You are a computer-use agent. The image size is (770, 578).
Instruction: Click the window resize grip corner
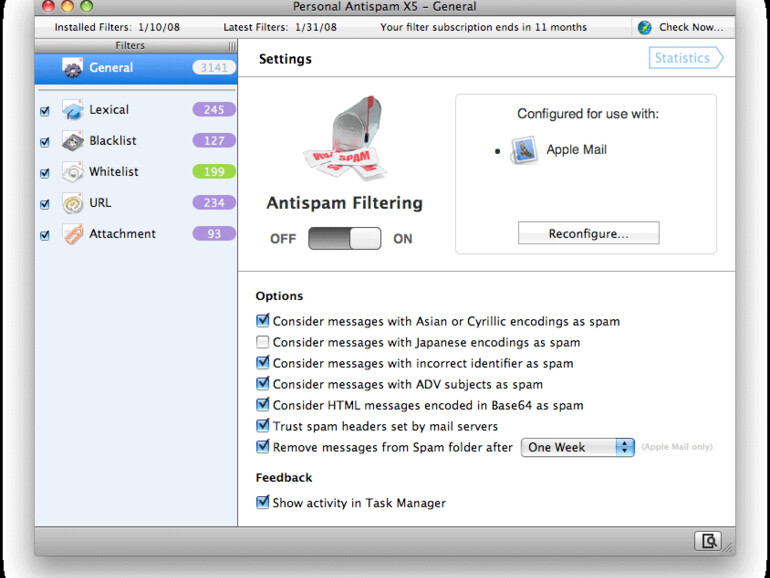click(728, 547)
